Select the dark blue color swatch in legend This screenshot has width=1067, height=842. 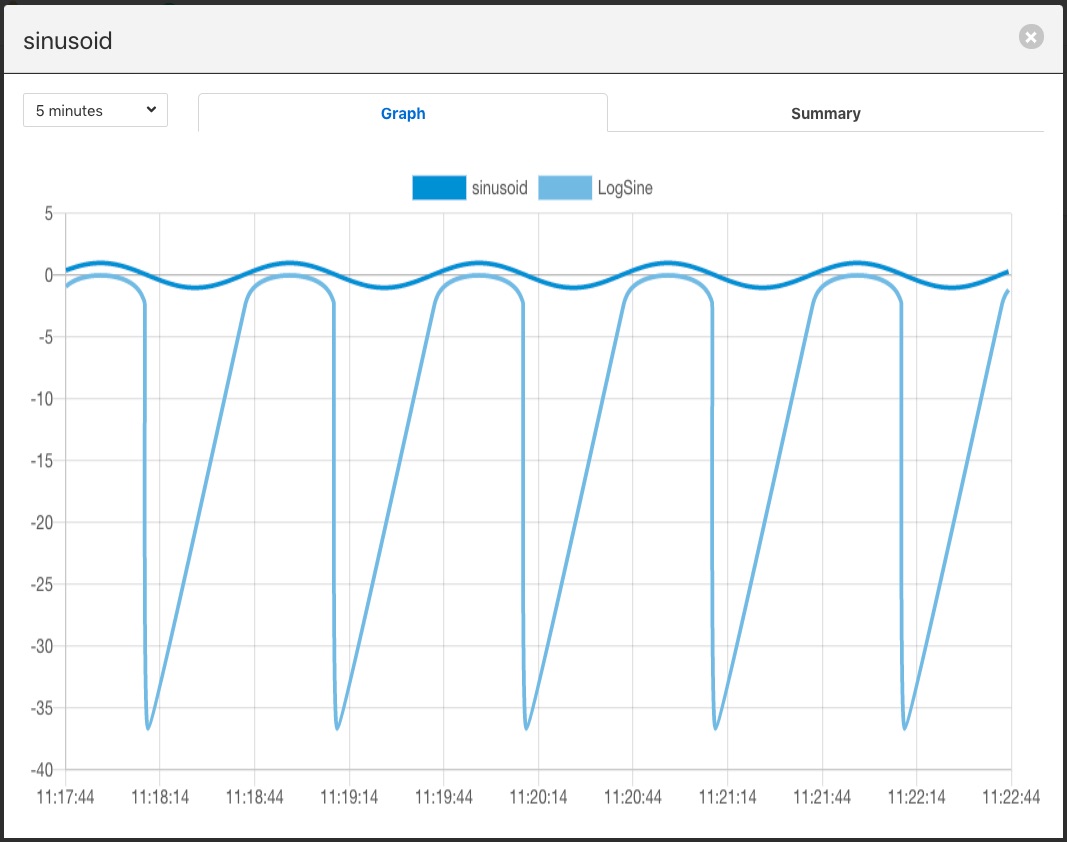438,187
